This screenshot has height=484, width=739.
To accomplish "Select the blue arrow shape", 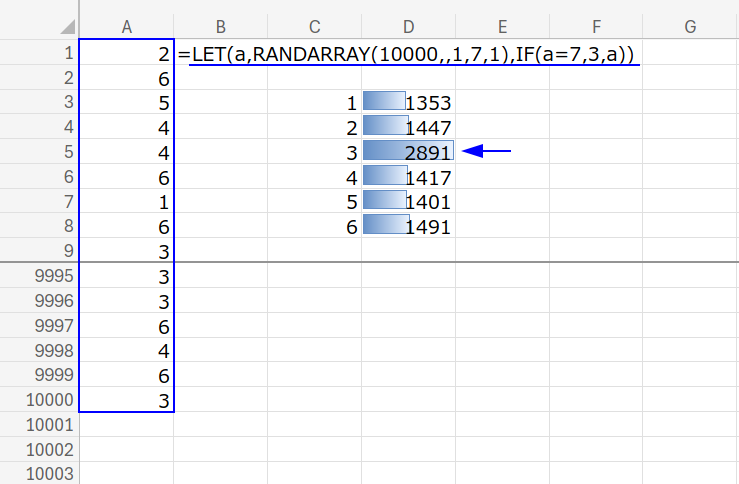I will click(489, 152).
